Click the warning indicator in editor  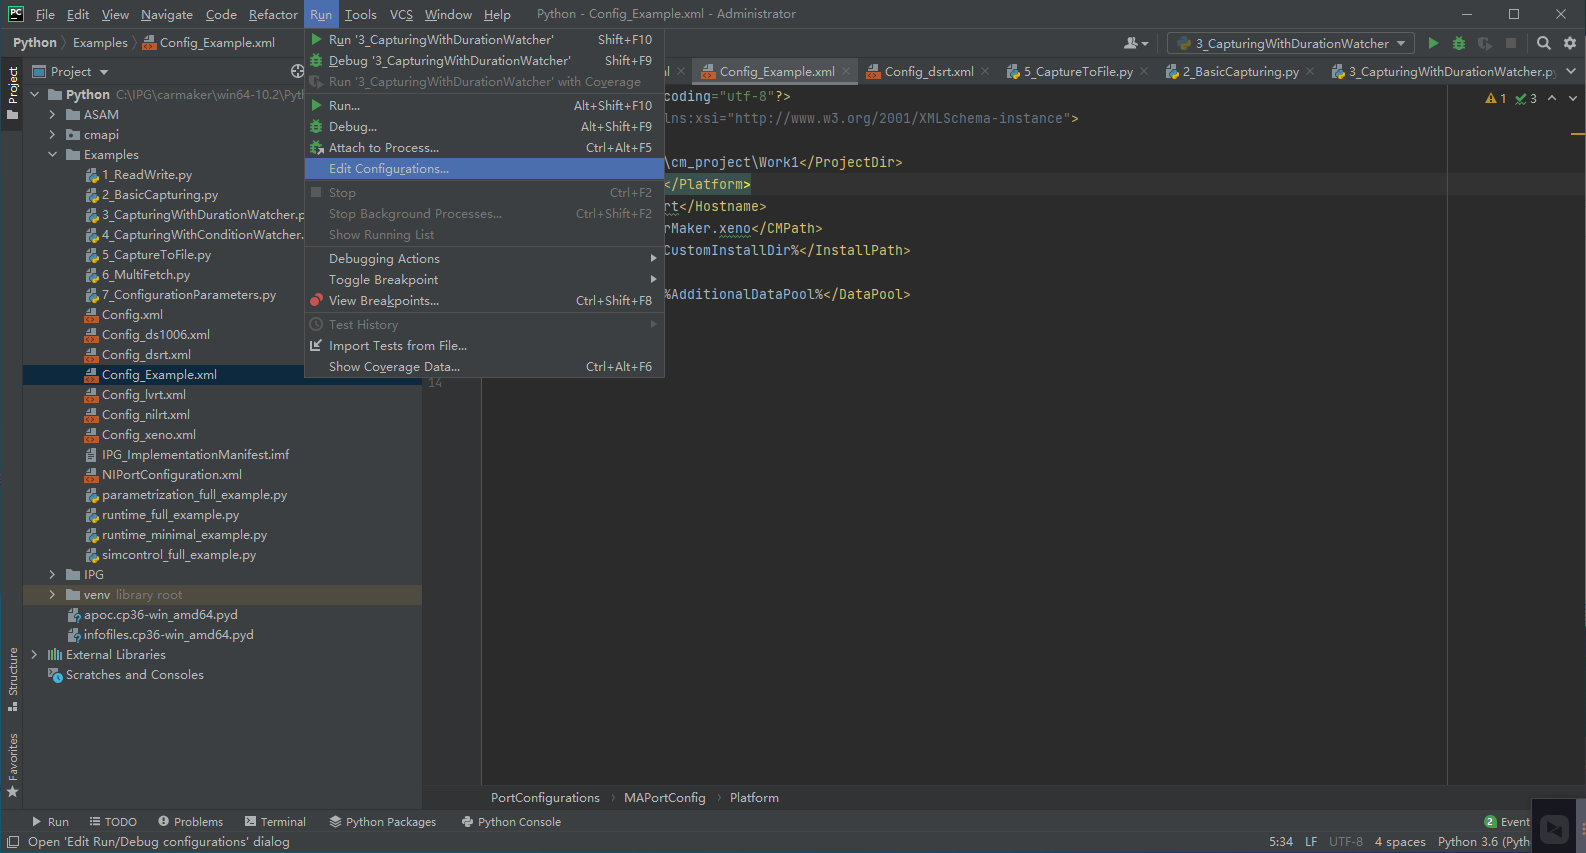tap(1496, 98)
